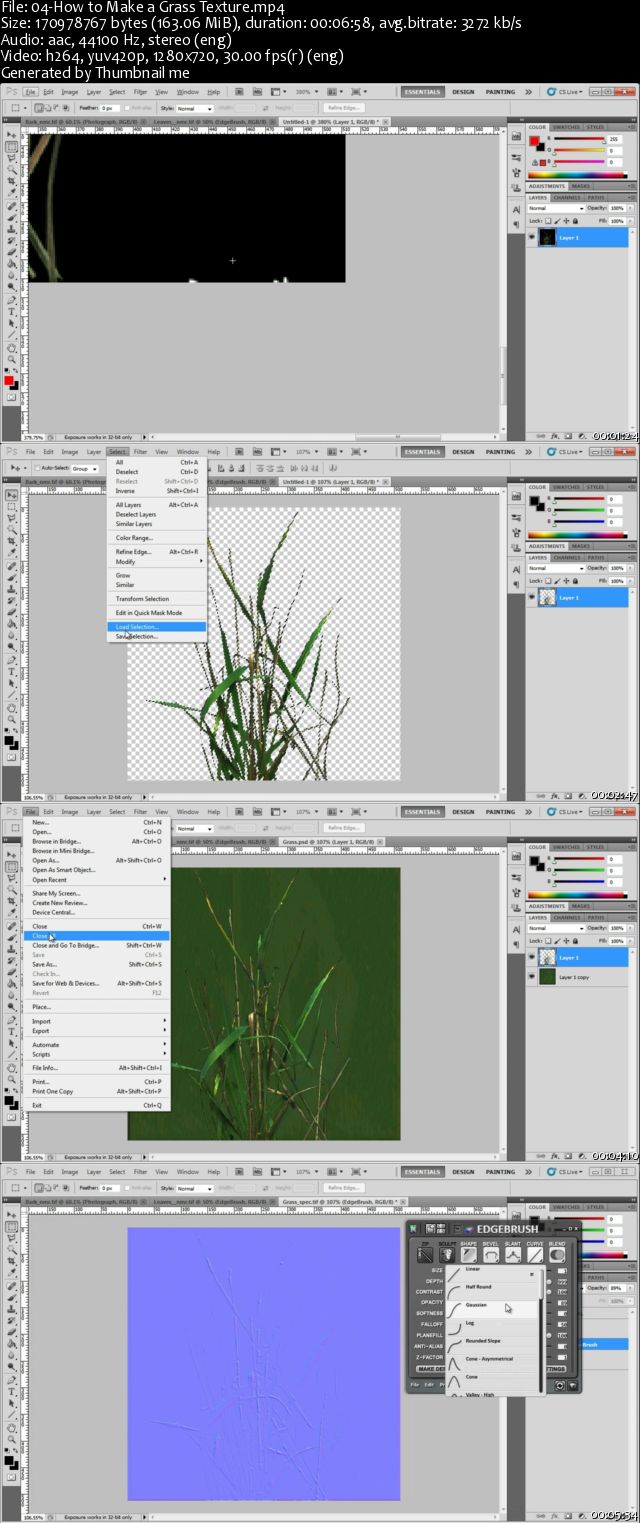The height and width of the screenshot is (1523, 640).
Task: Open blend mode Normal dropdown in Select-menu frame
Action: 555,568
